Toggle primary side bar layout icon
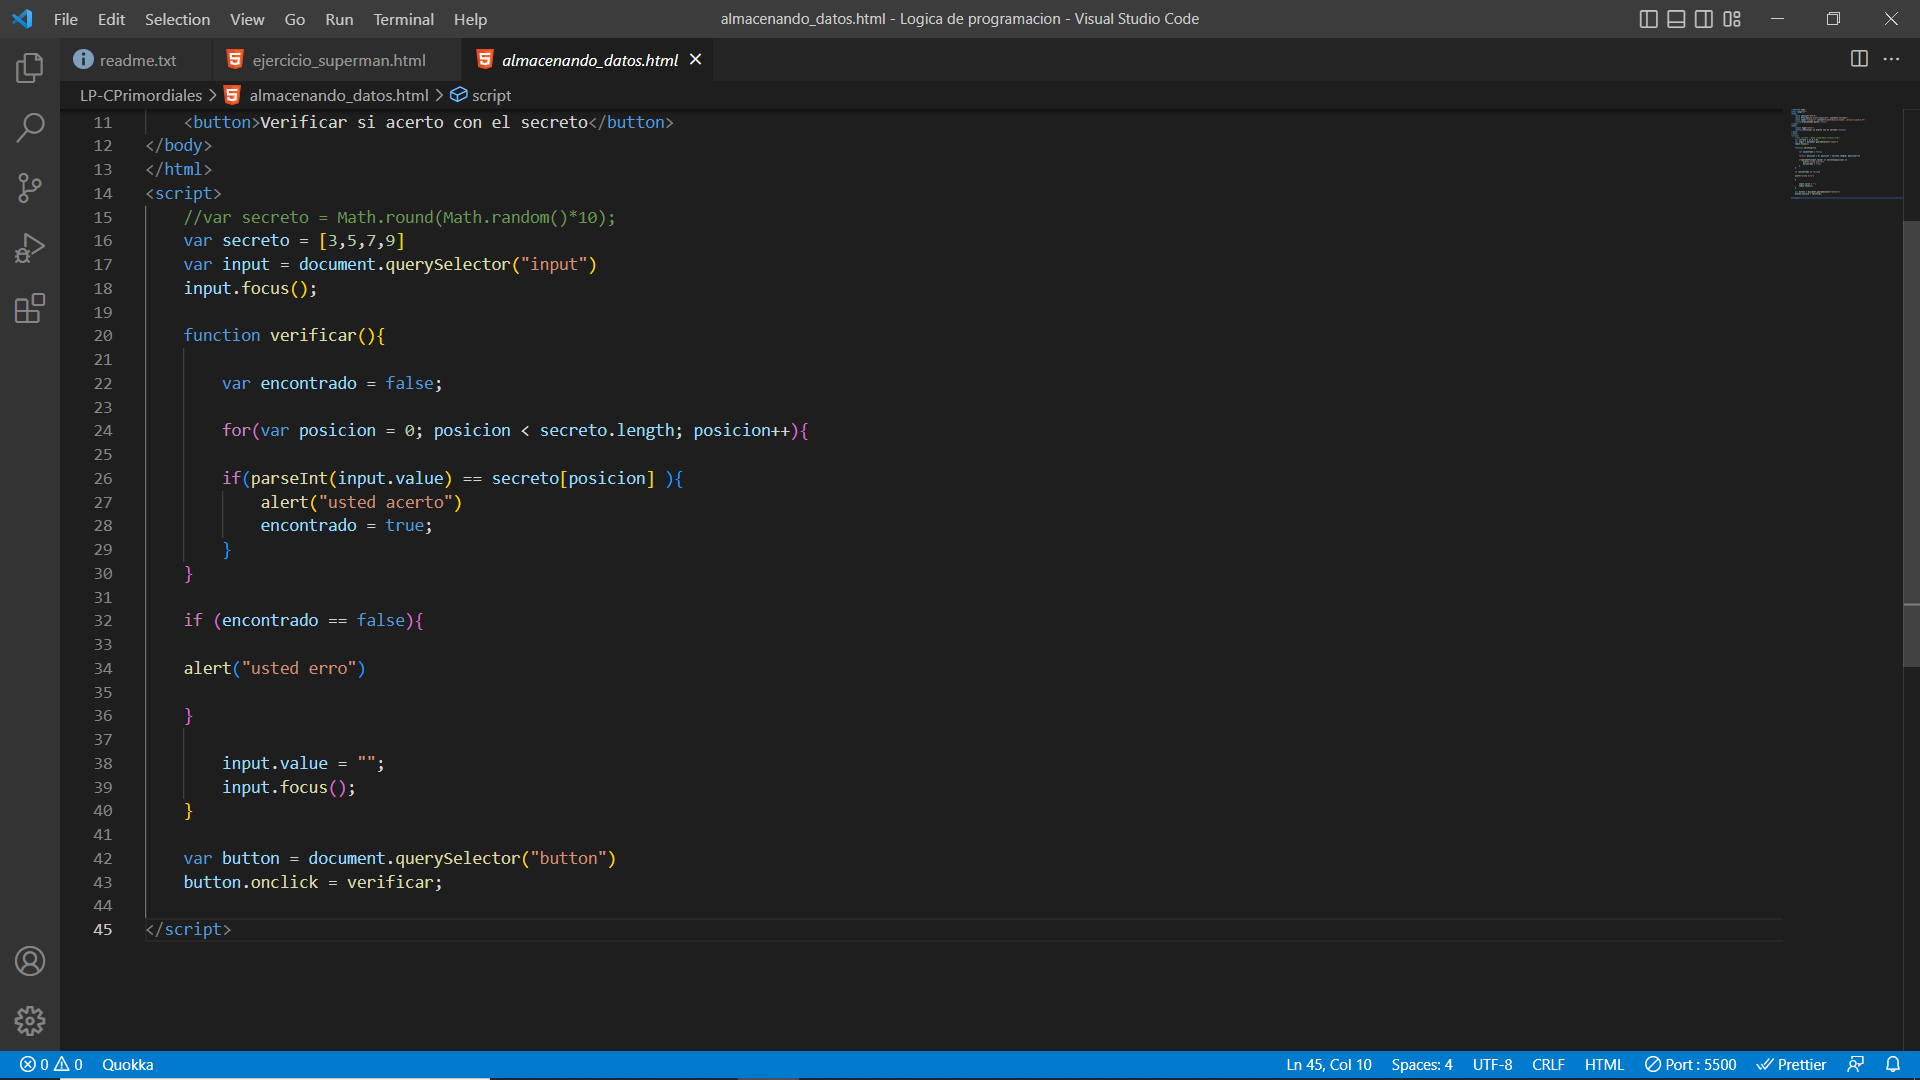This screenshot has height=1080, width=1920. (x=1649, y=19)
